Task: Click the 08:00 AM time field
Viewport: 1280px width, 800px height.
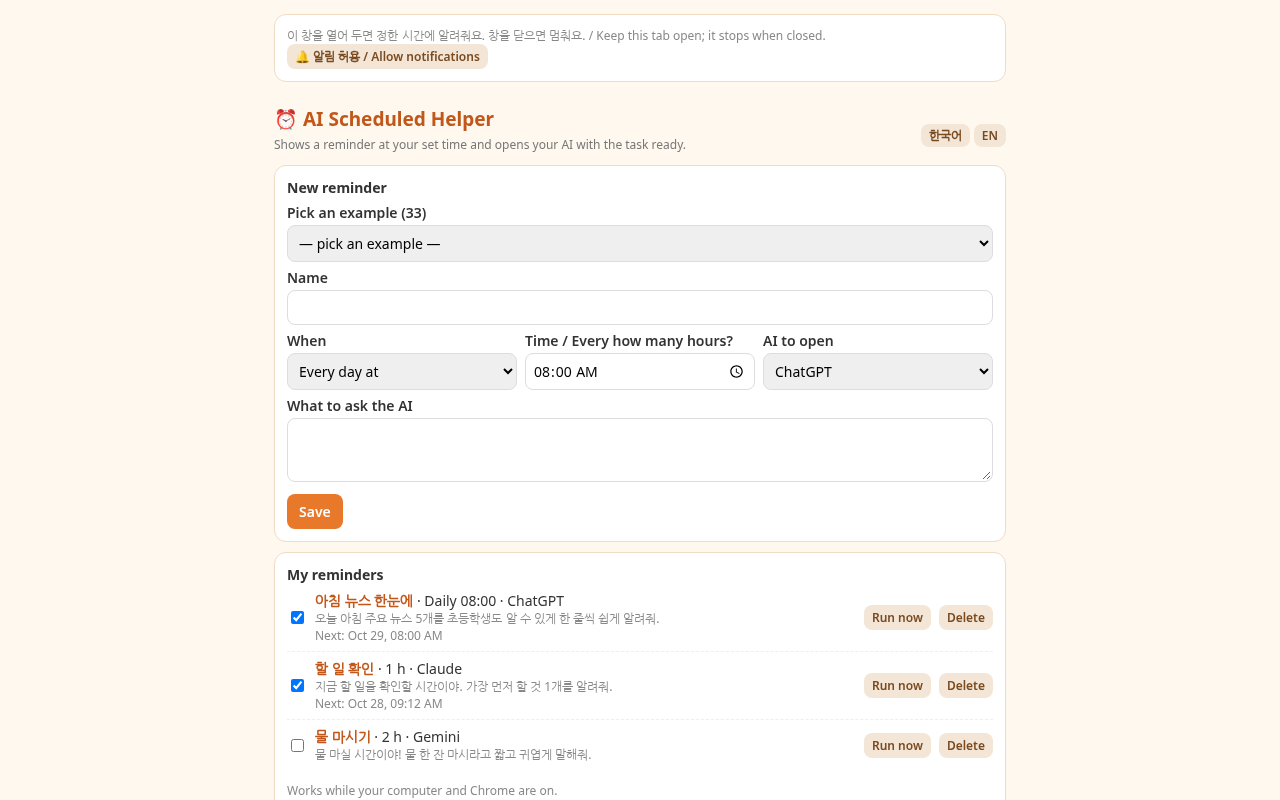Action: pos(640,371)
